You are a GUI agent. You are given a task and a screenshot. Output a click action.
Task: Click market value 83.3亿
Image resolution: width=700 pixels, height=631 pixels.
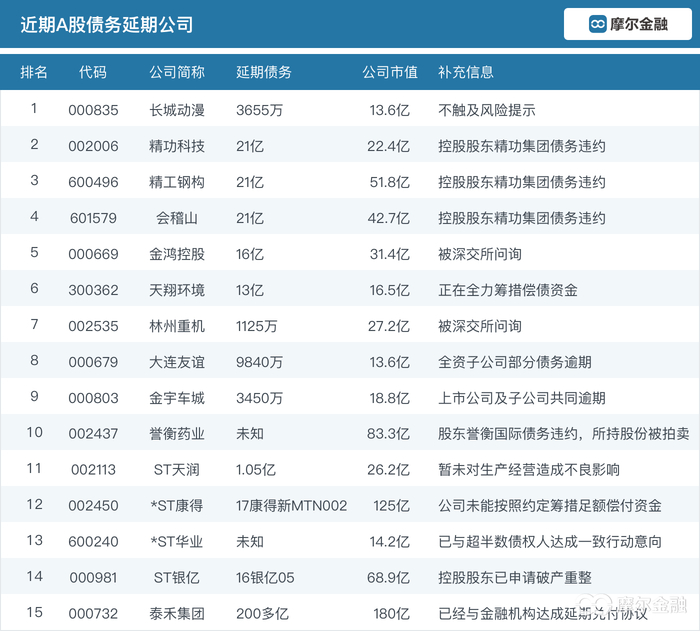pyautogui.click(x=388, y=434)
